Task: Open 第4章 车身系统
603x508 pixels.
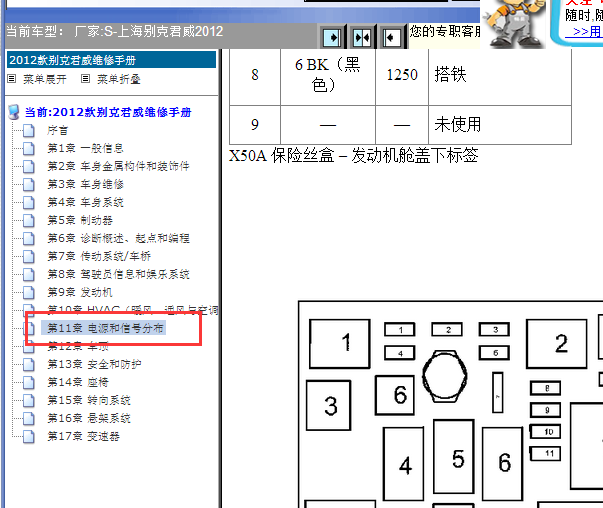Action: 85,202
